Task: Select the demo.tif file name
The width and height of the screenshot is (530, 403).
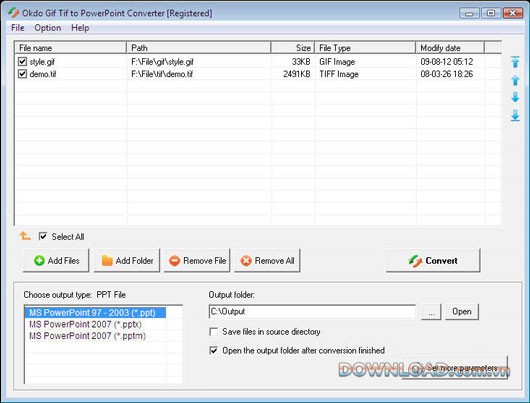Action: pos(43,74)
